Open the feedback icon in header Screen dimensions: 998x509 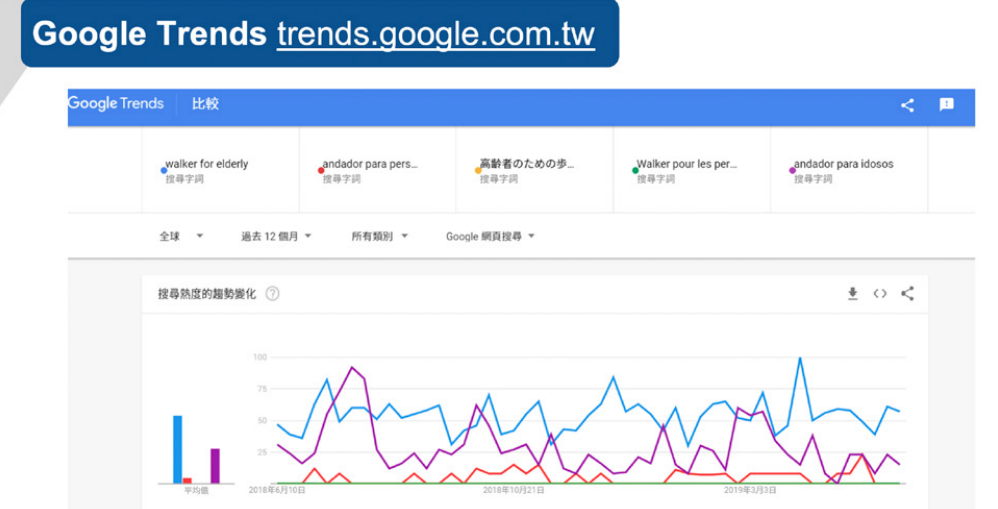[x=946, y=105]
